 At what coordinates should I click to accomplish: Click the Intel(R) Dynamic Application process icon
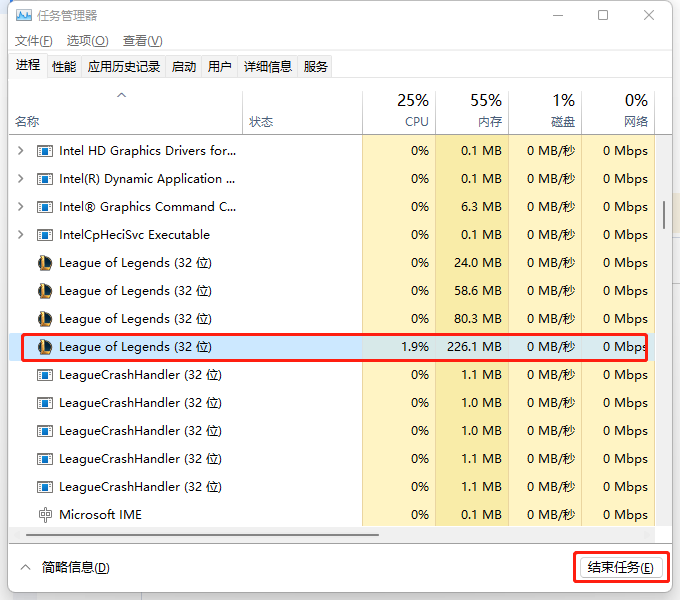pos(45,179)
